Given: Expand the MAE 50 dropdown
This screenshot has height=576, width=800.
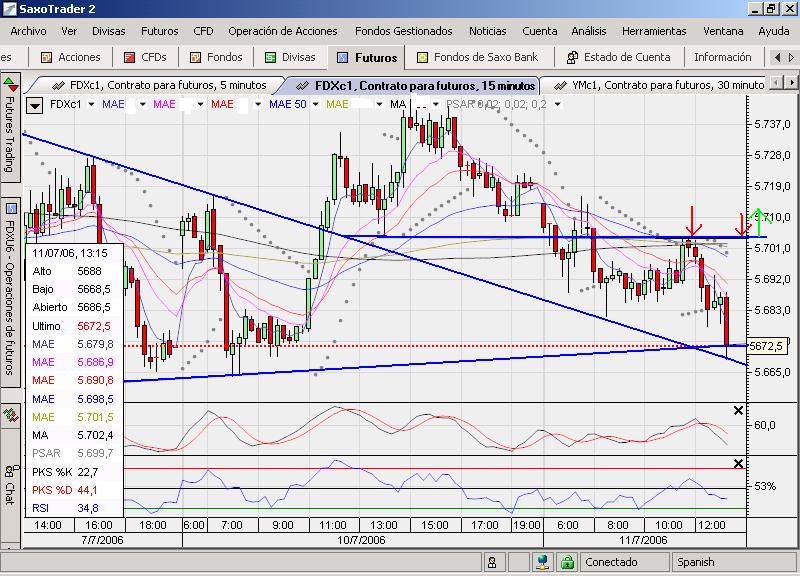Looking at the screenshot, I should 316,105.
